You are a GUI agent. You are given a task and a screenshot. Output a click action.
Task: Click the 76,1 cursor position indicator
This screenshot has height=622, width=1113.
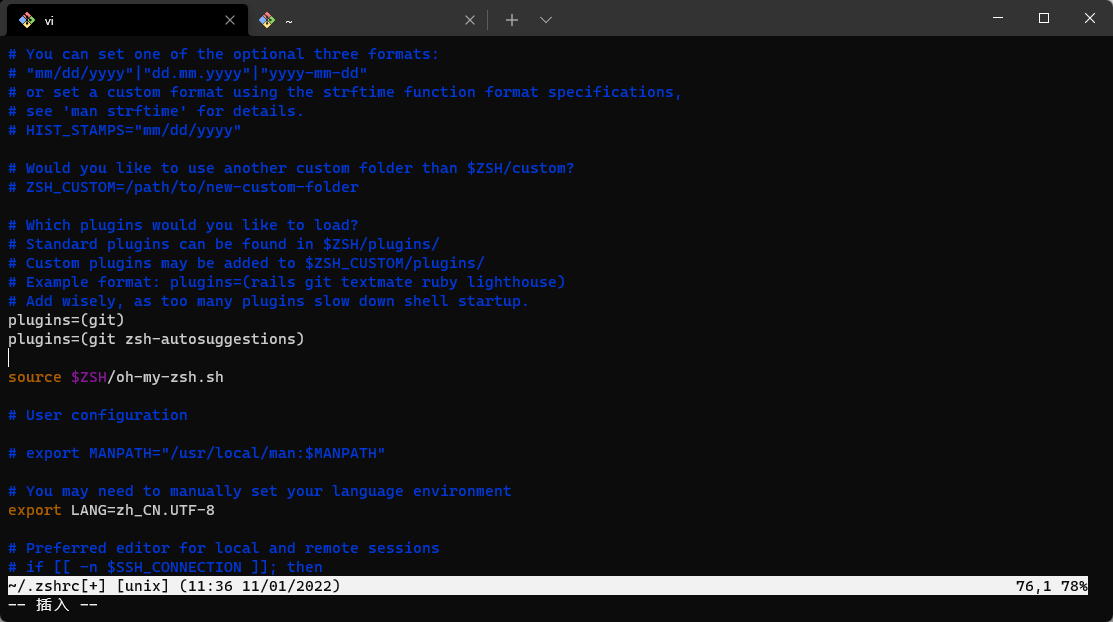point(1034,586)
